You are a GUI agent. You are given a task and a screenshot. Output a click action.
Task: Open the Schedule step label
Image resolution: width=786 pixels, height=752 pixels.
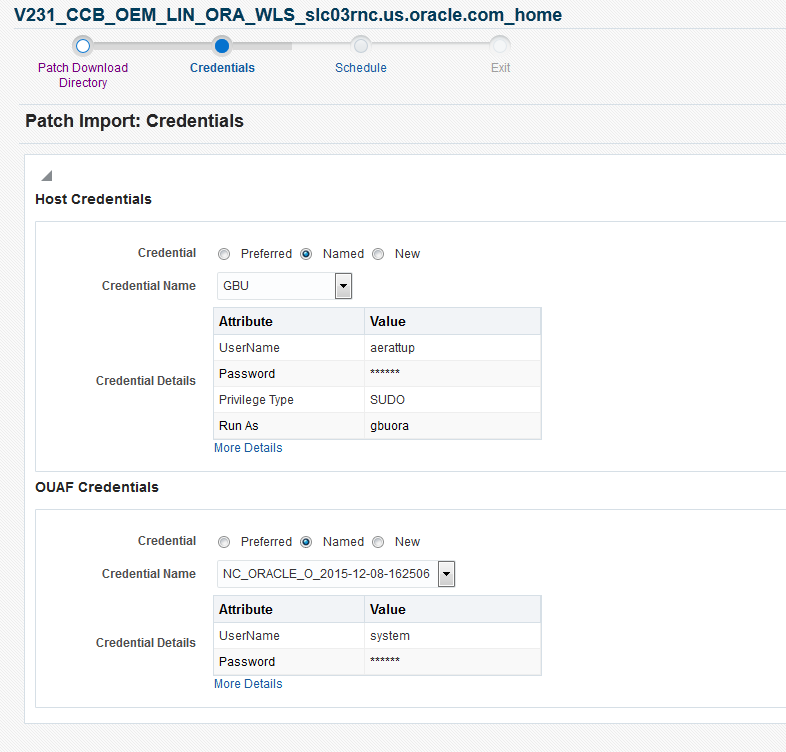[361, 68]
